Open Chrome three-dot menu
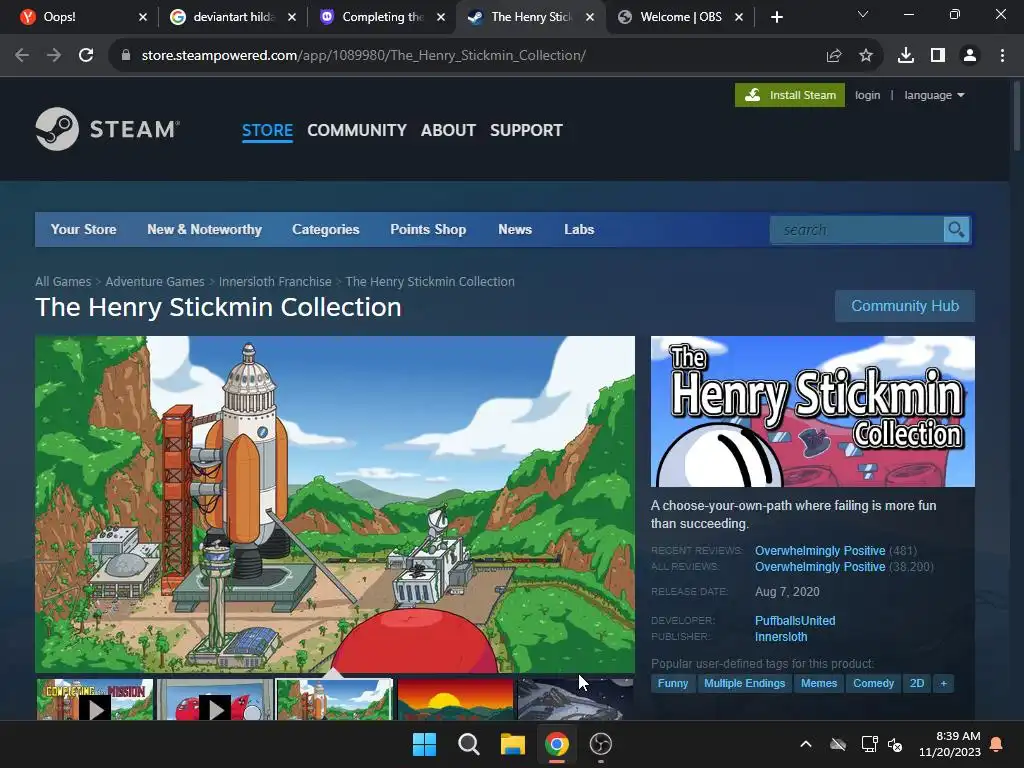 (1002, 56)
